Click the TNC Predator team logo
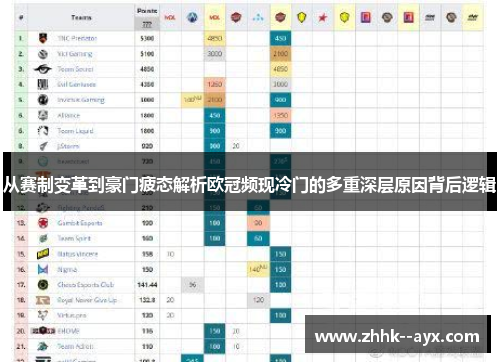Image resolution: width=500 pixels, height=362 pixels. tap(43, 38)
